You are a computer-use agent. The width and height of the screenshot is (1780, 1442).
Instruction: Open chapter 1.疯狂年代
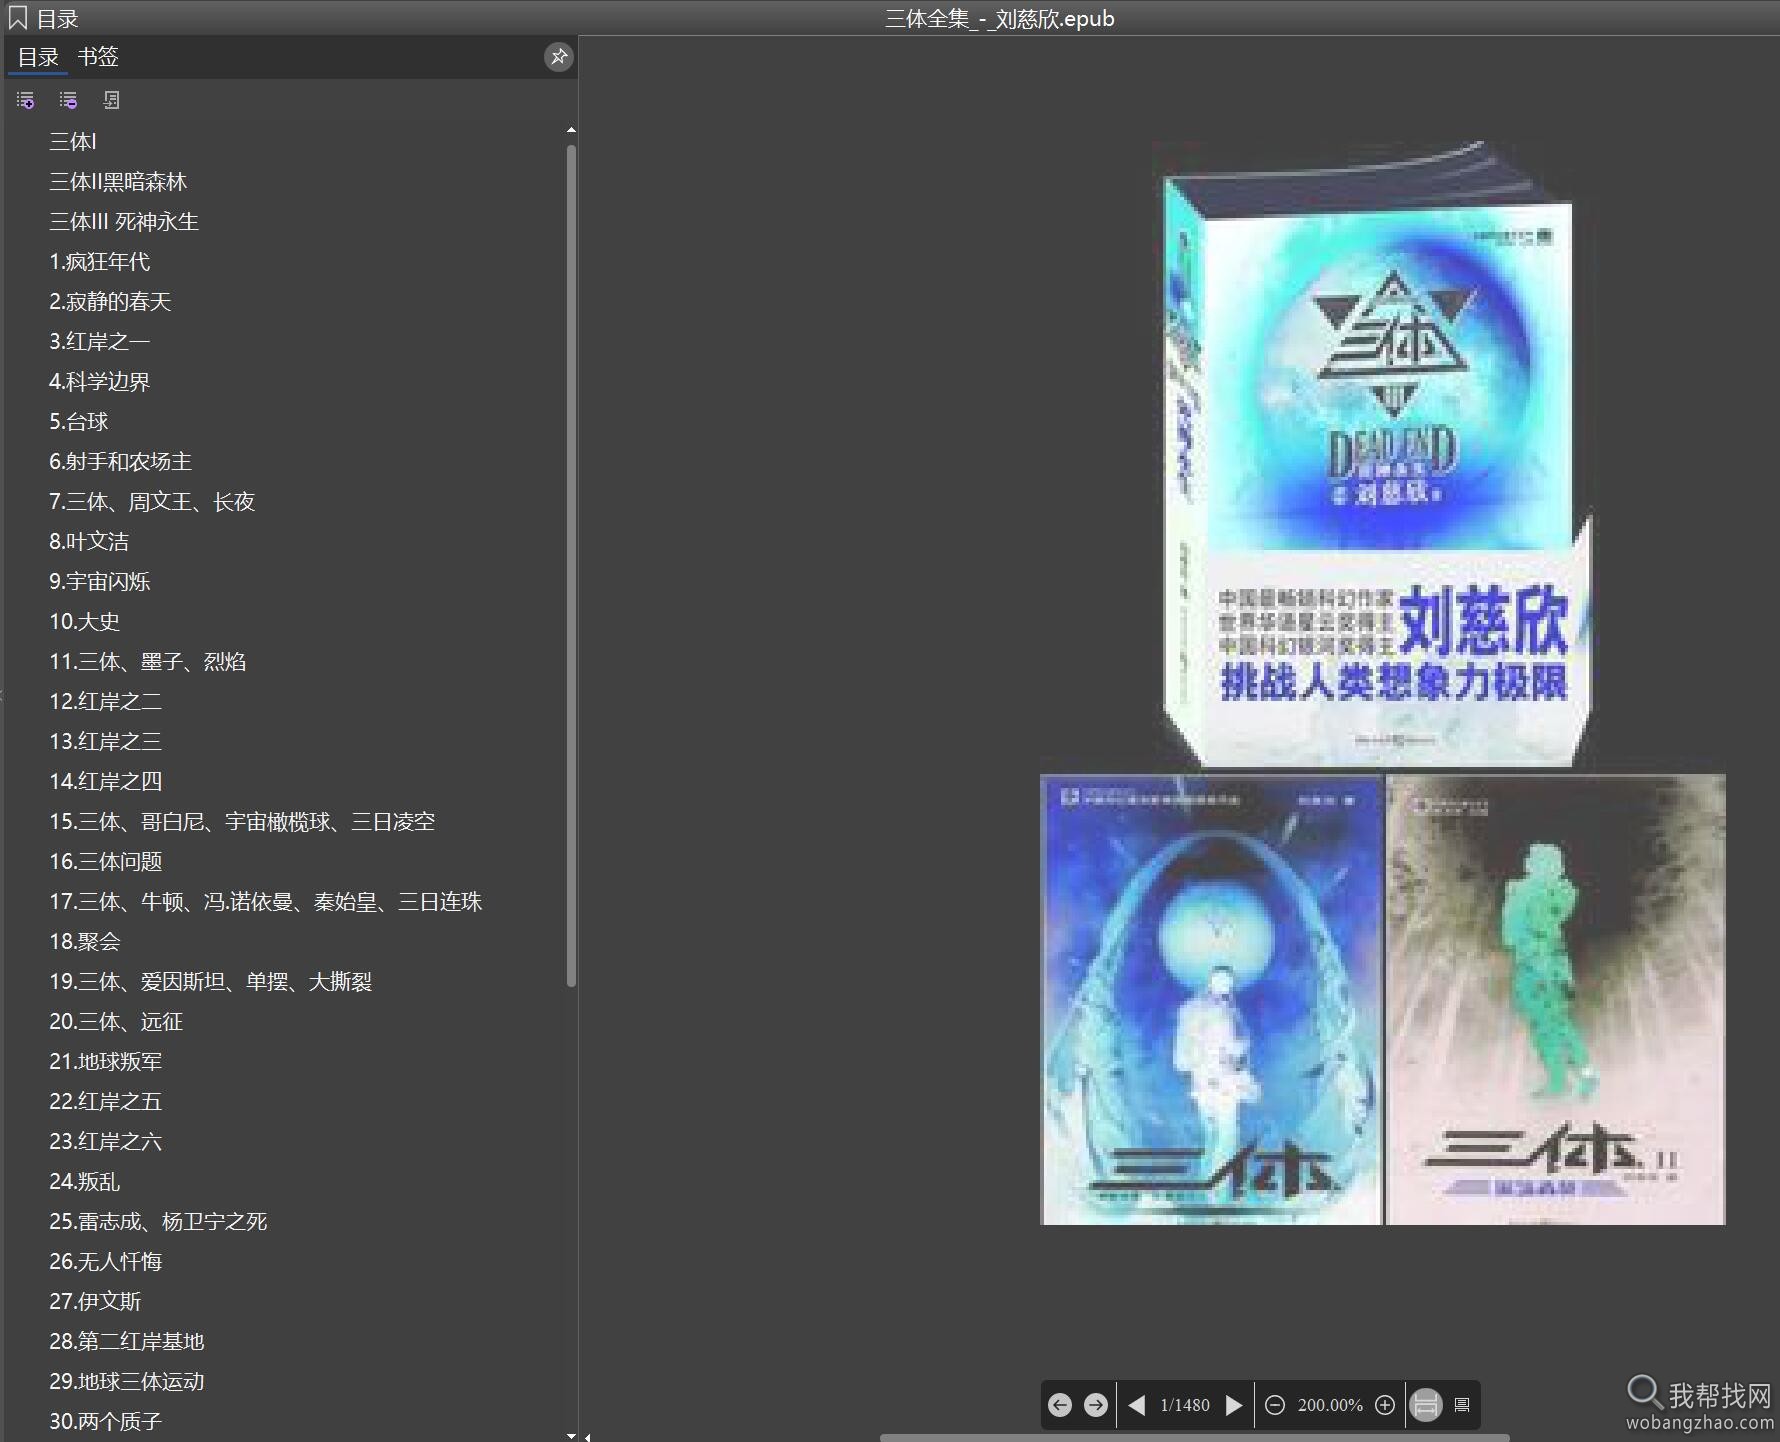[x=100, y=262]
